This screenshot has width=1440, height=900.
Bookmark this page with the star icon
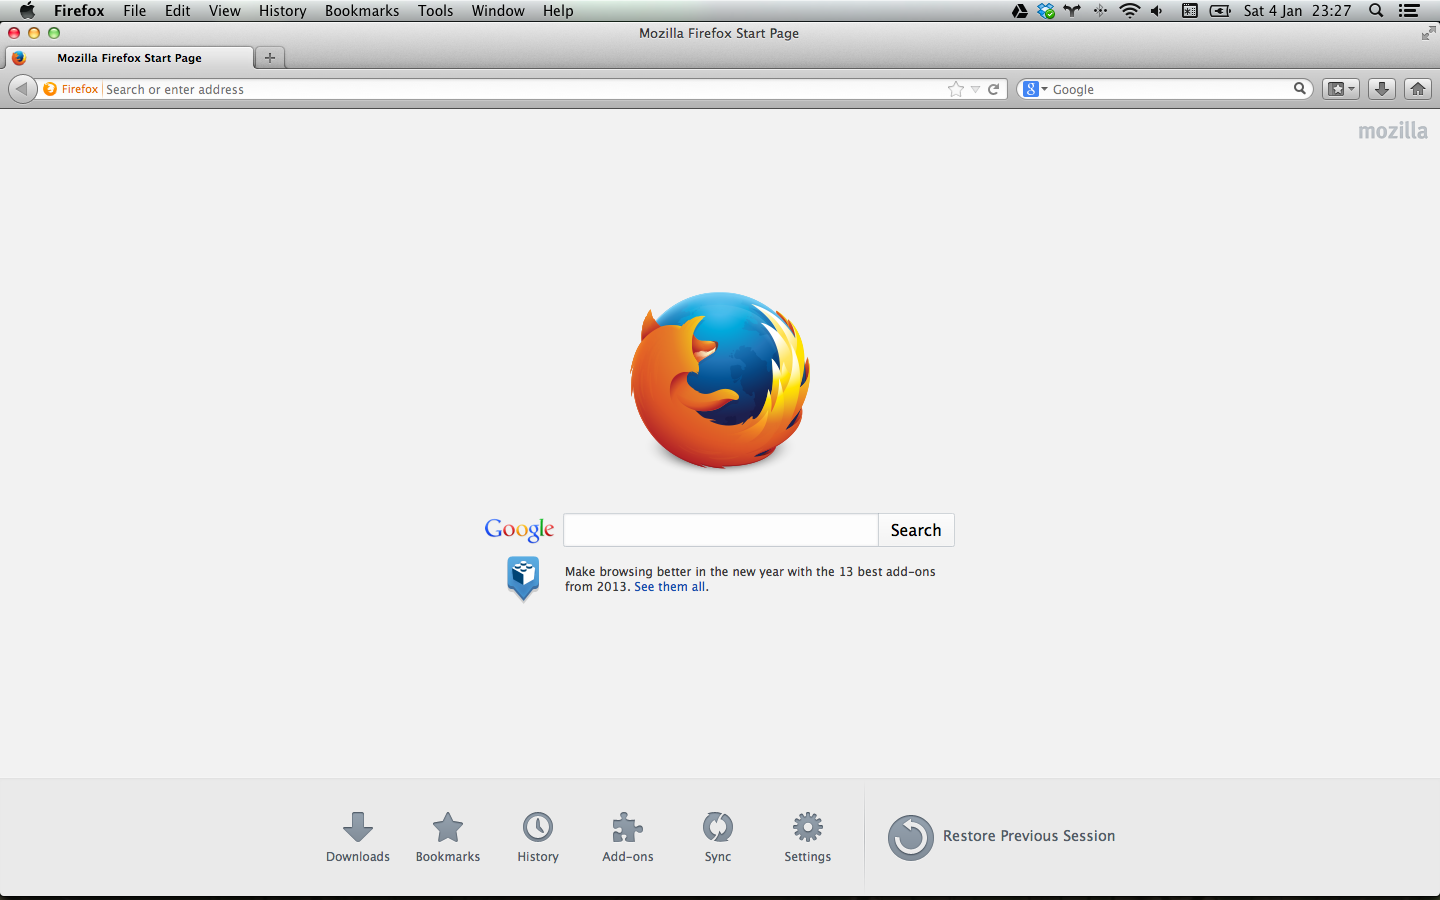pyautogui.click(x=956, y=89)
